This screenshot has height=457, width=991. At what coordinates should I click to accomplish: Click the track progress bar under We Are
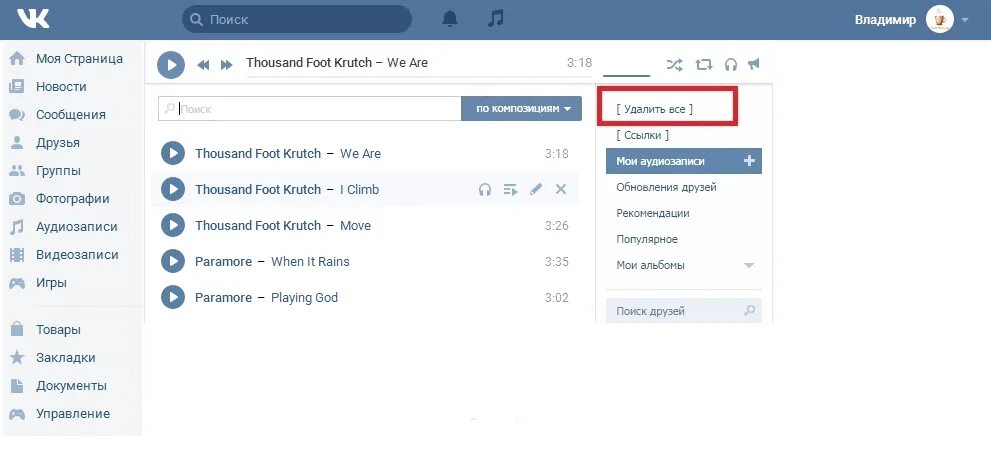419,76
